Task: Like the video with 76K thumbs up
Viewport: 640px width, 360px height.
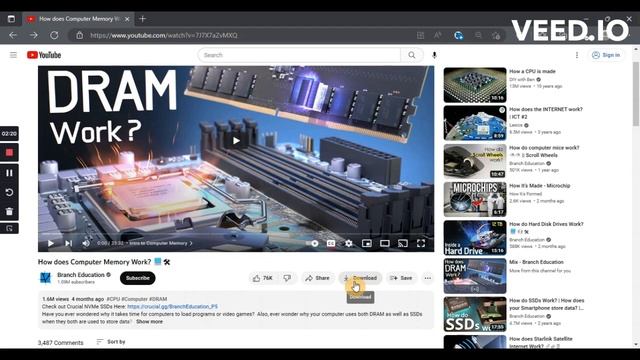Action: tap(262, 278)
